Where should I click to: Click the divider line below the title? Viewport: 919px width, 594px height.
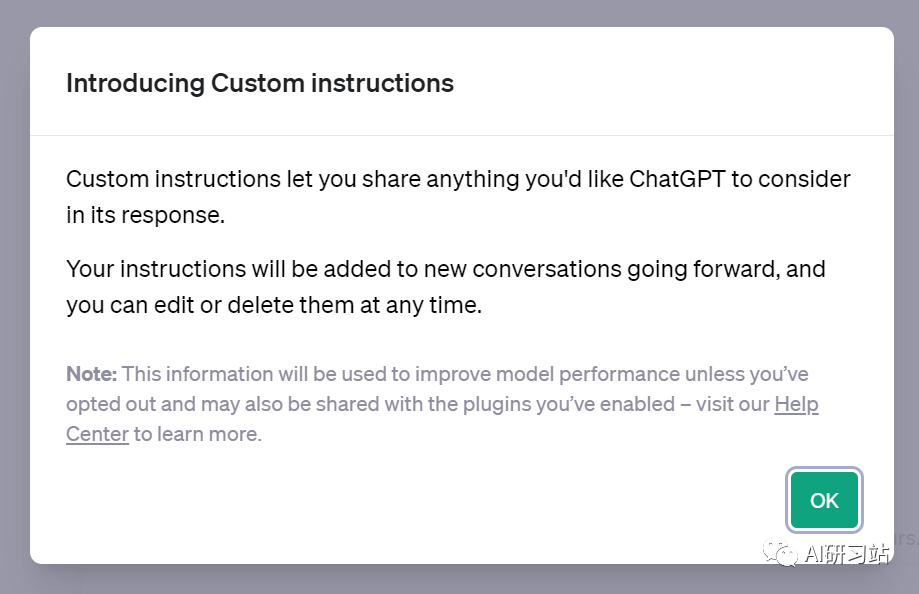coord(462,135)
